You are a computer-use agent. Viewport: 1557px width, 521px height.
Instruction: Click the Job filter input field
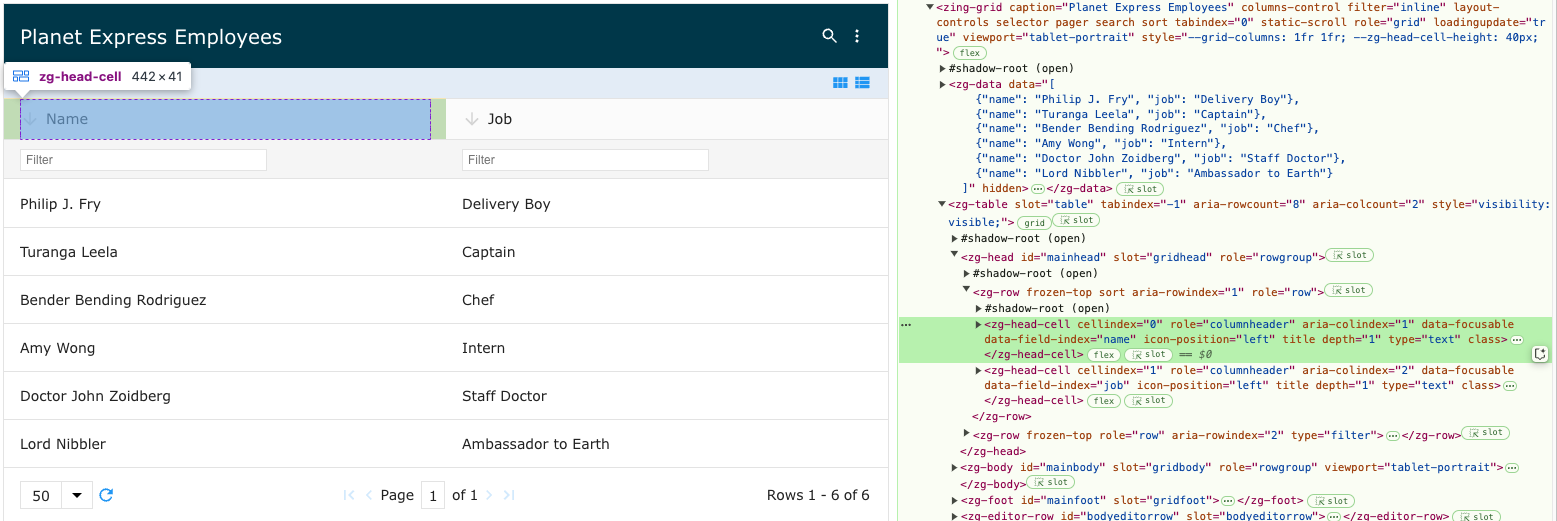(585, 160)
